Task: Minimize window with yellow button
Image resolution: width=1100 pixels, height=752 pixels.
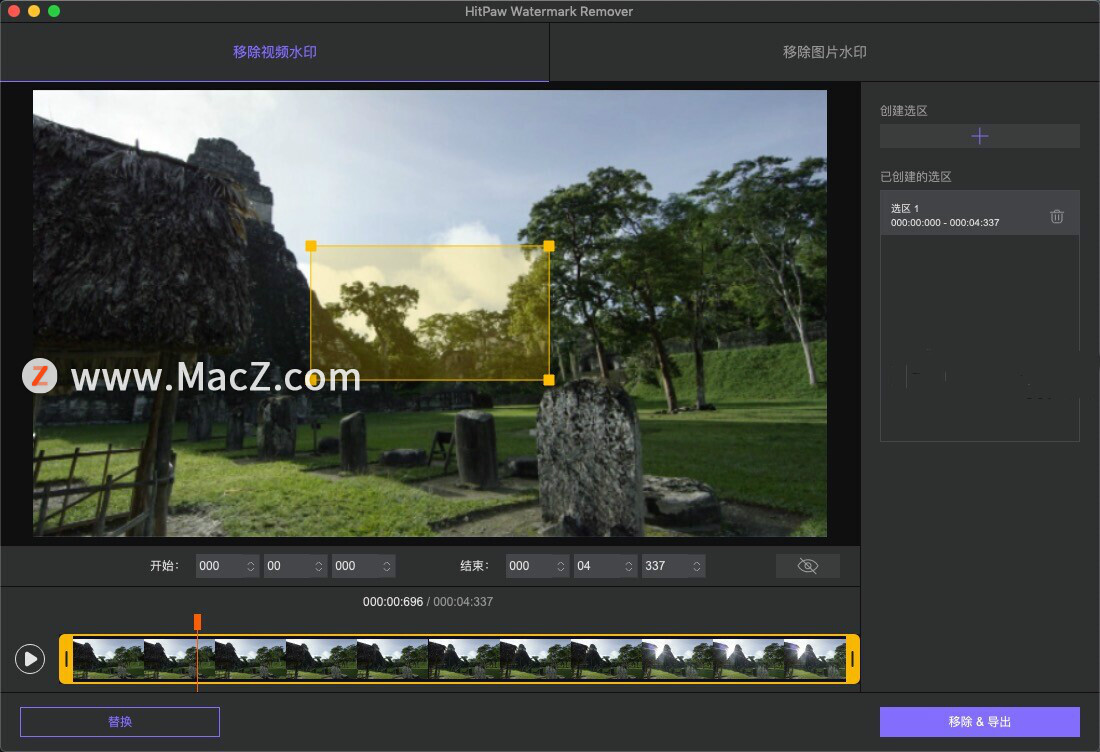Action: pyautogui.click(x=34, y=11)
